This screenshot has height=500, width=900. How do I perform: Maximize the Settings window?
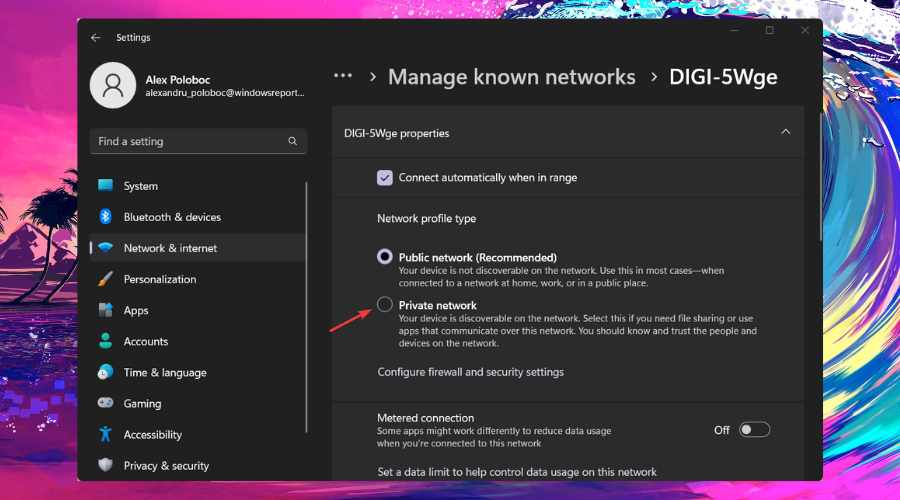(770, 30)
